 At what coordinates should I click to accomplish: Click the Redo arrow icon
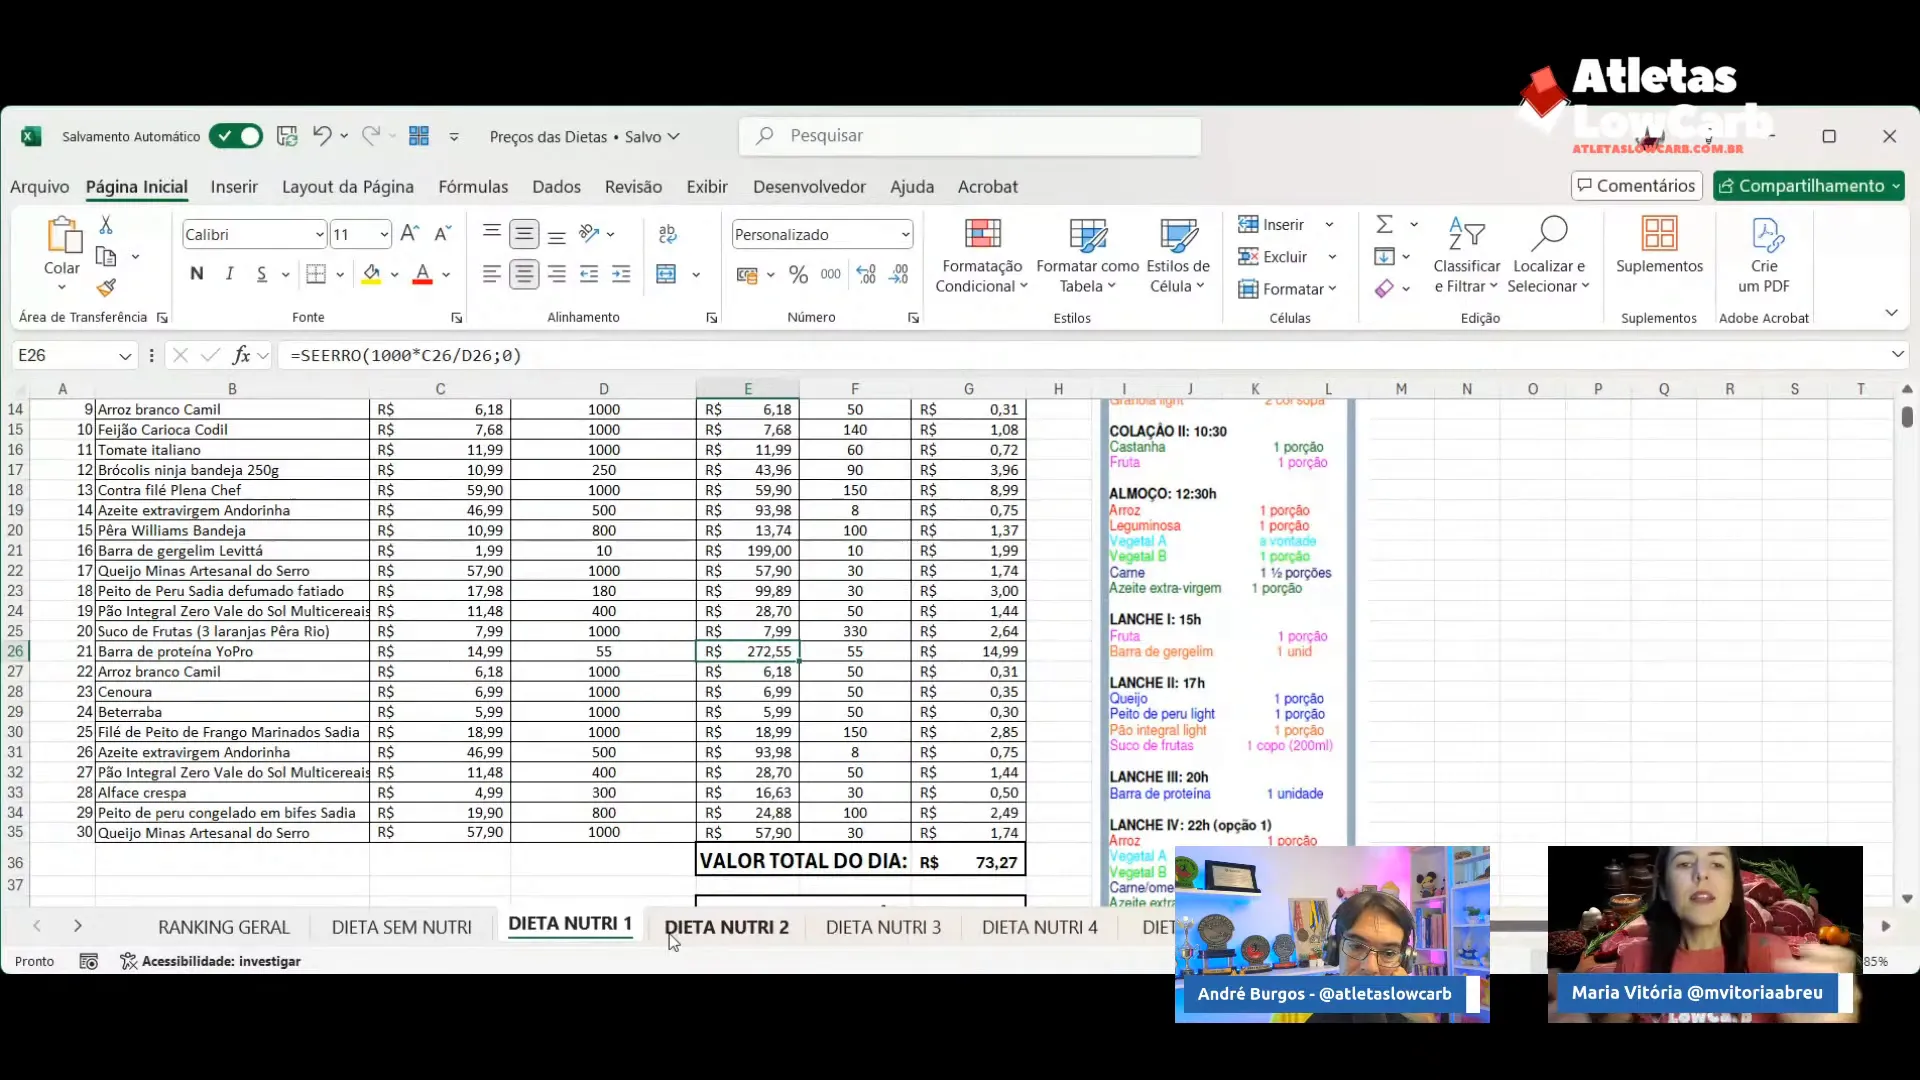click(371, 136)
